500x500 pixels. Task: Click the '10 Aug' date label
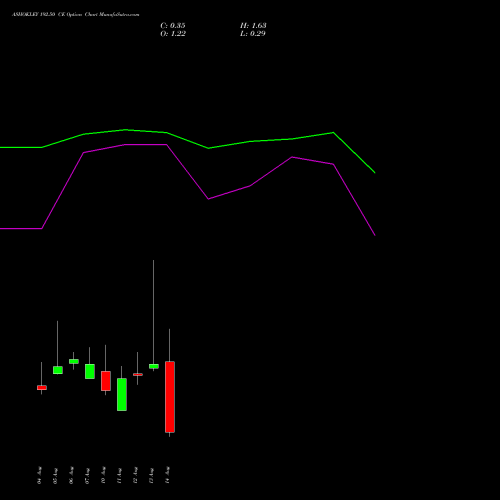103,475
